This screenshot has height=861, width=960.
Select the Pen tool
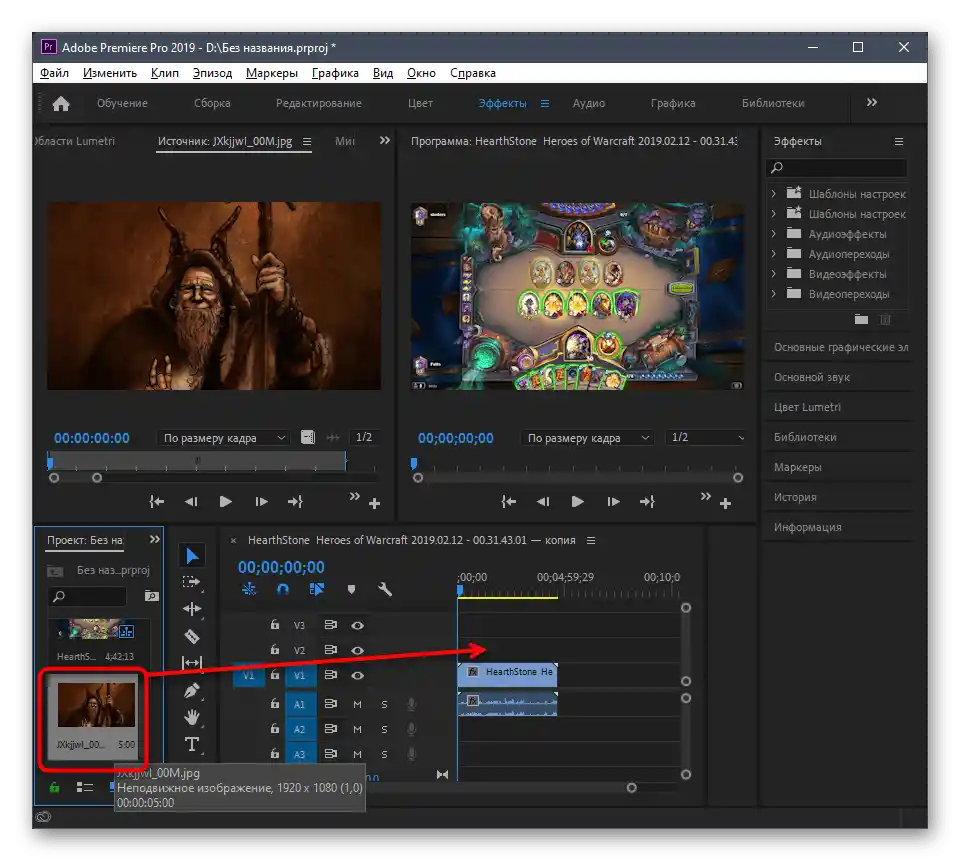point(192,690)
